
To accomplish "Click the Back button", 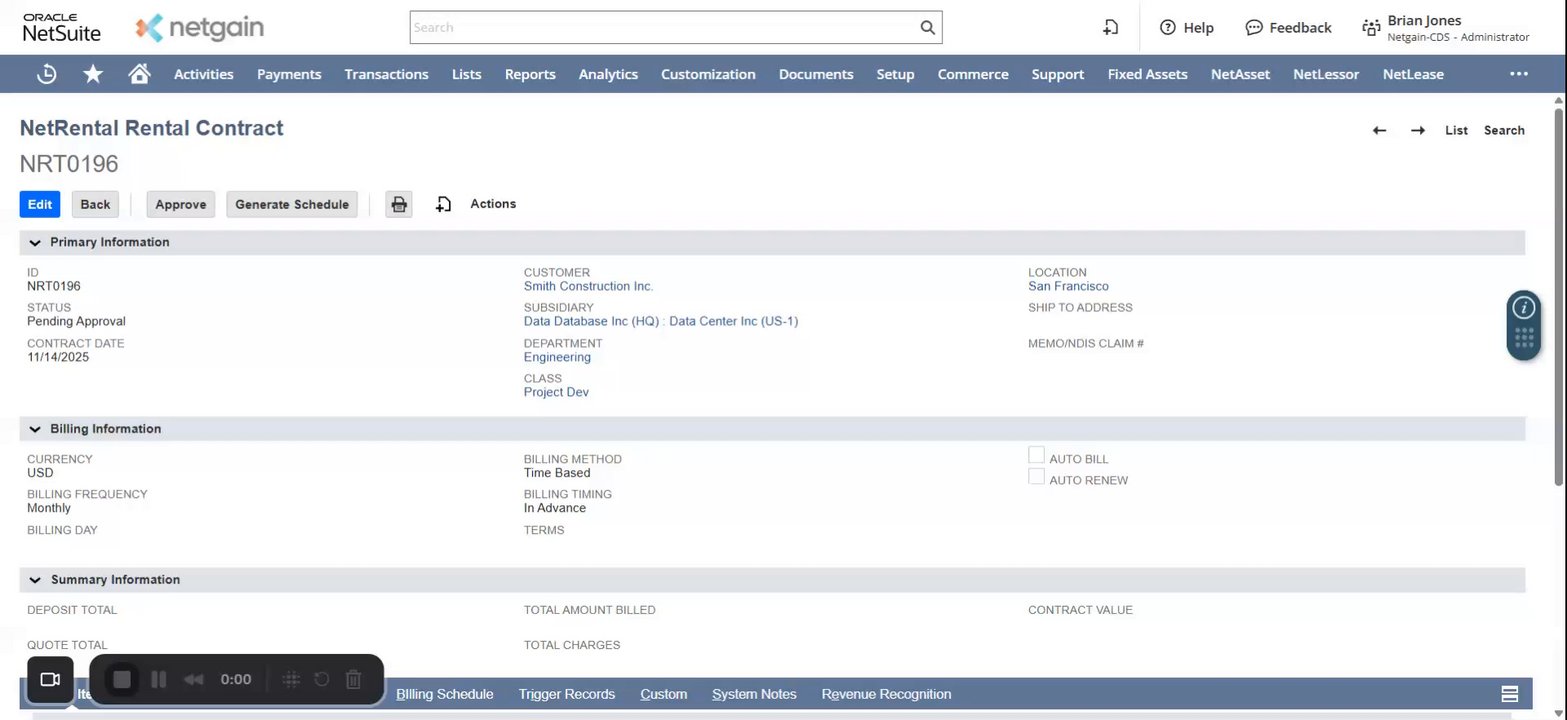I will [95, 204].
